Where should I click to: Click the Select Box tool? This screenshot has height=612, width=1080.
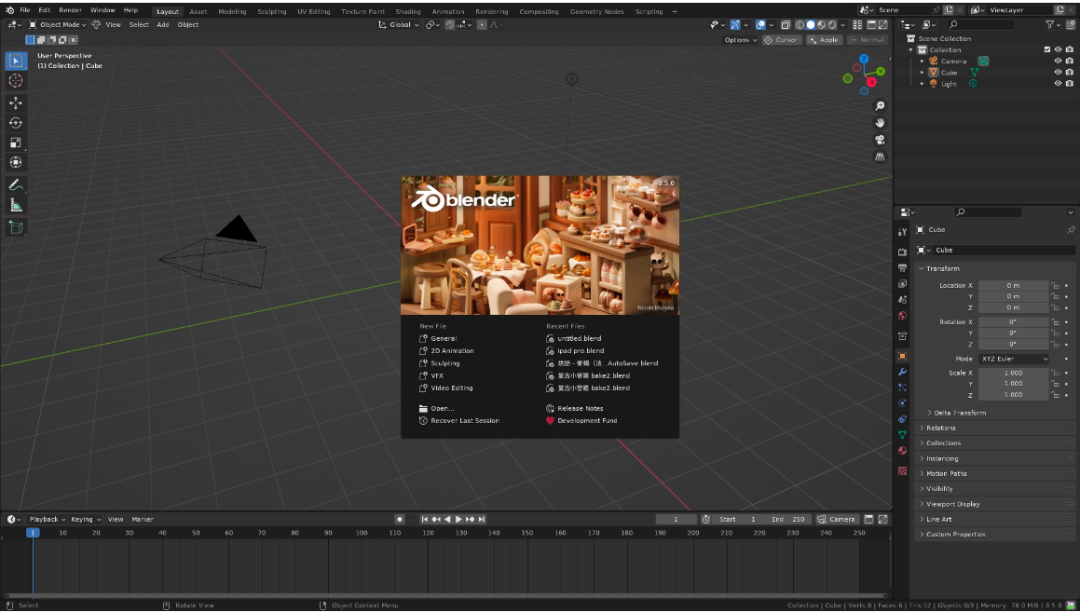point(16,61)
